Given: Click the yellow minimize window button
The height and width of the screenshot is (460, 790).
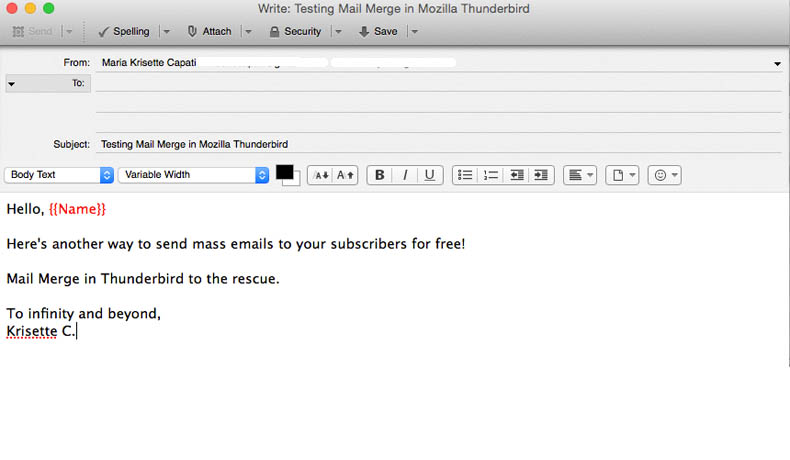Looking at the screenshot, I should (x=30, y=8).
